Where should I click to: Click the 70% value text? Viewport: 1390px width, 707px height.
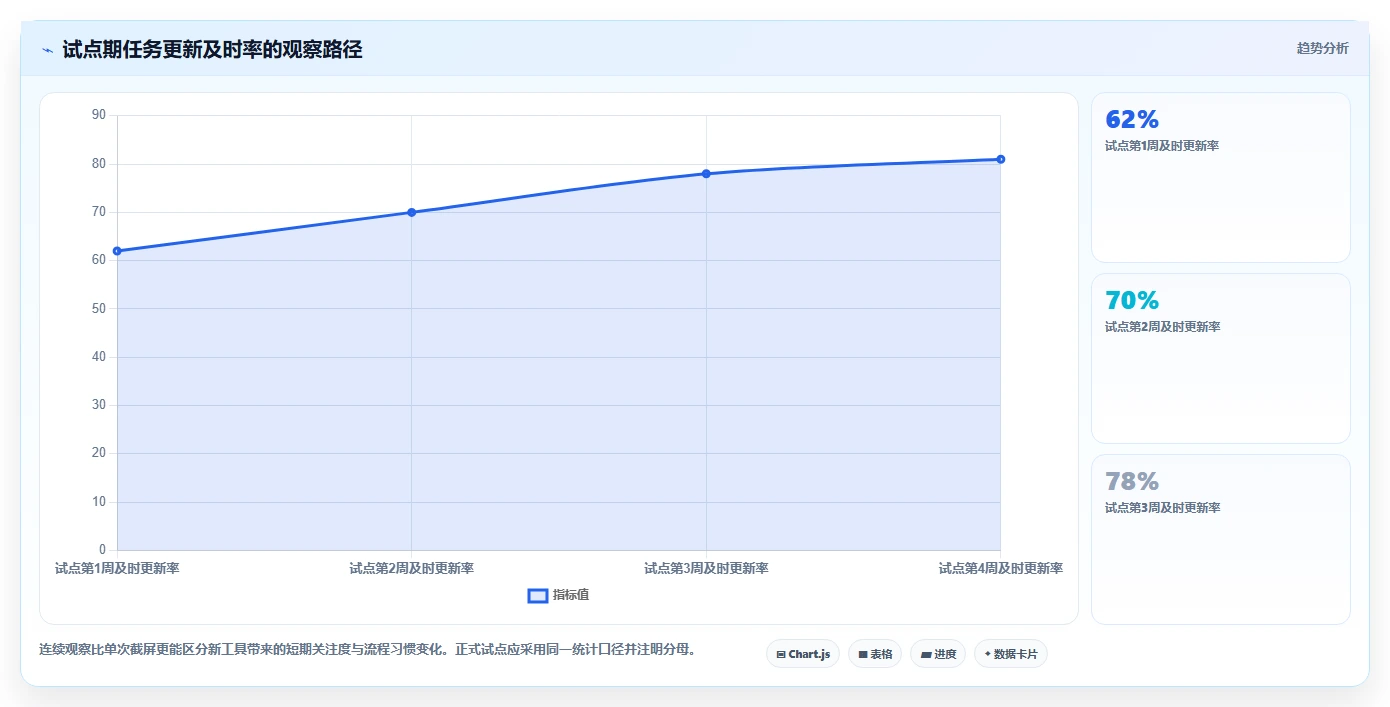tap(1132, 301)
